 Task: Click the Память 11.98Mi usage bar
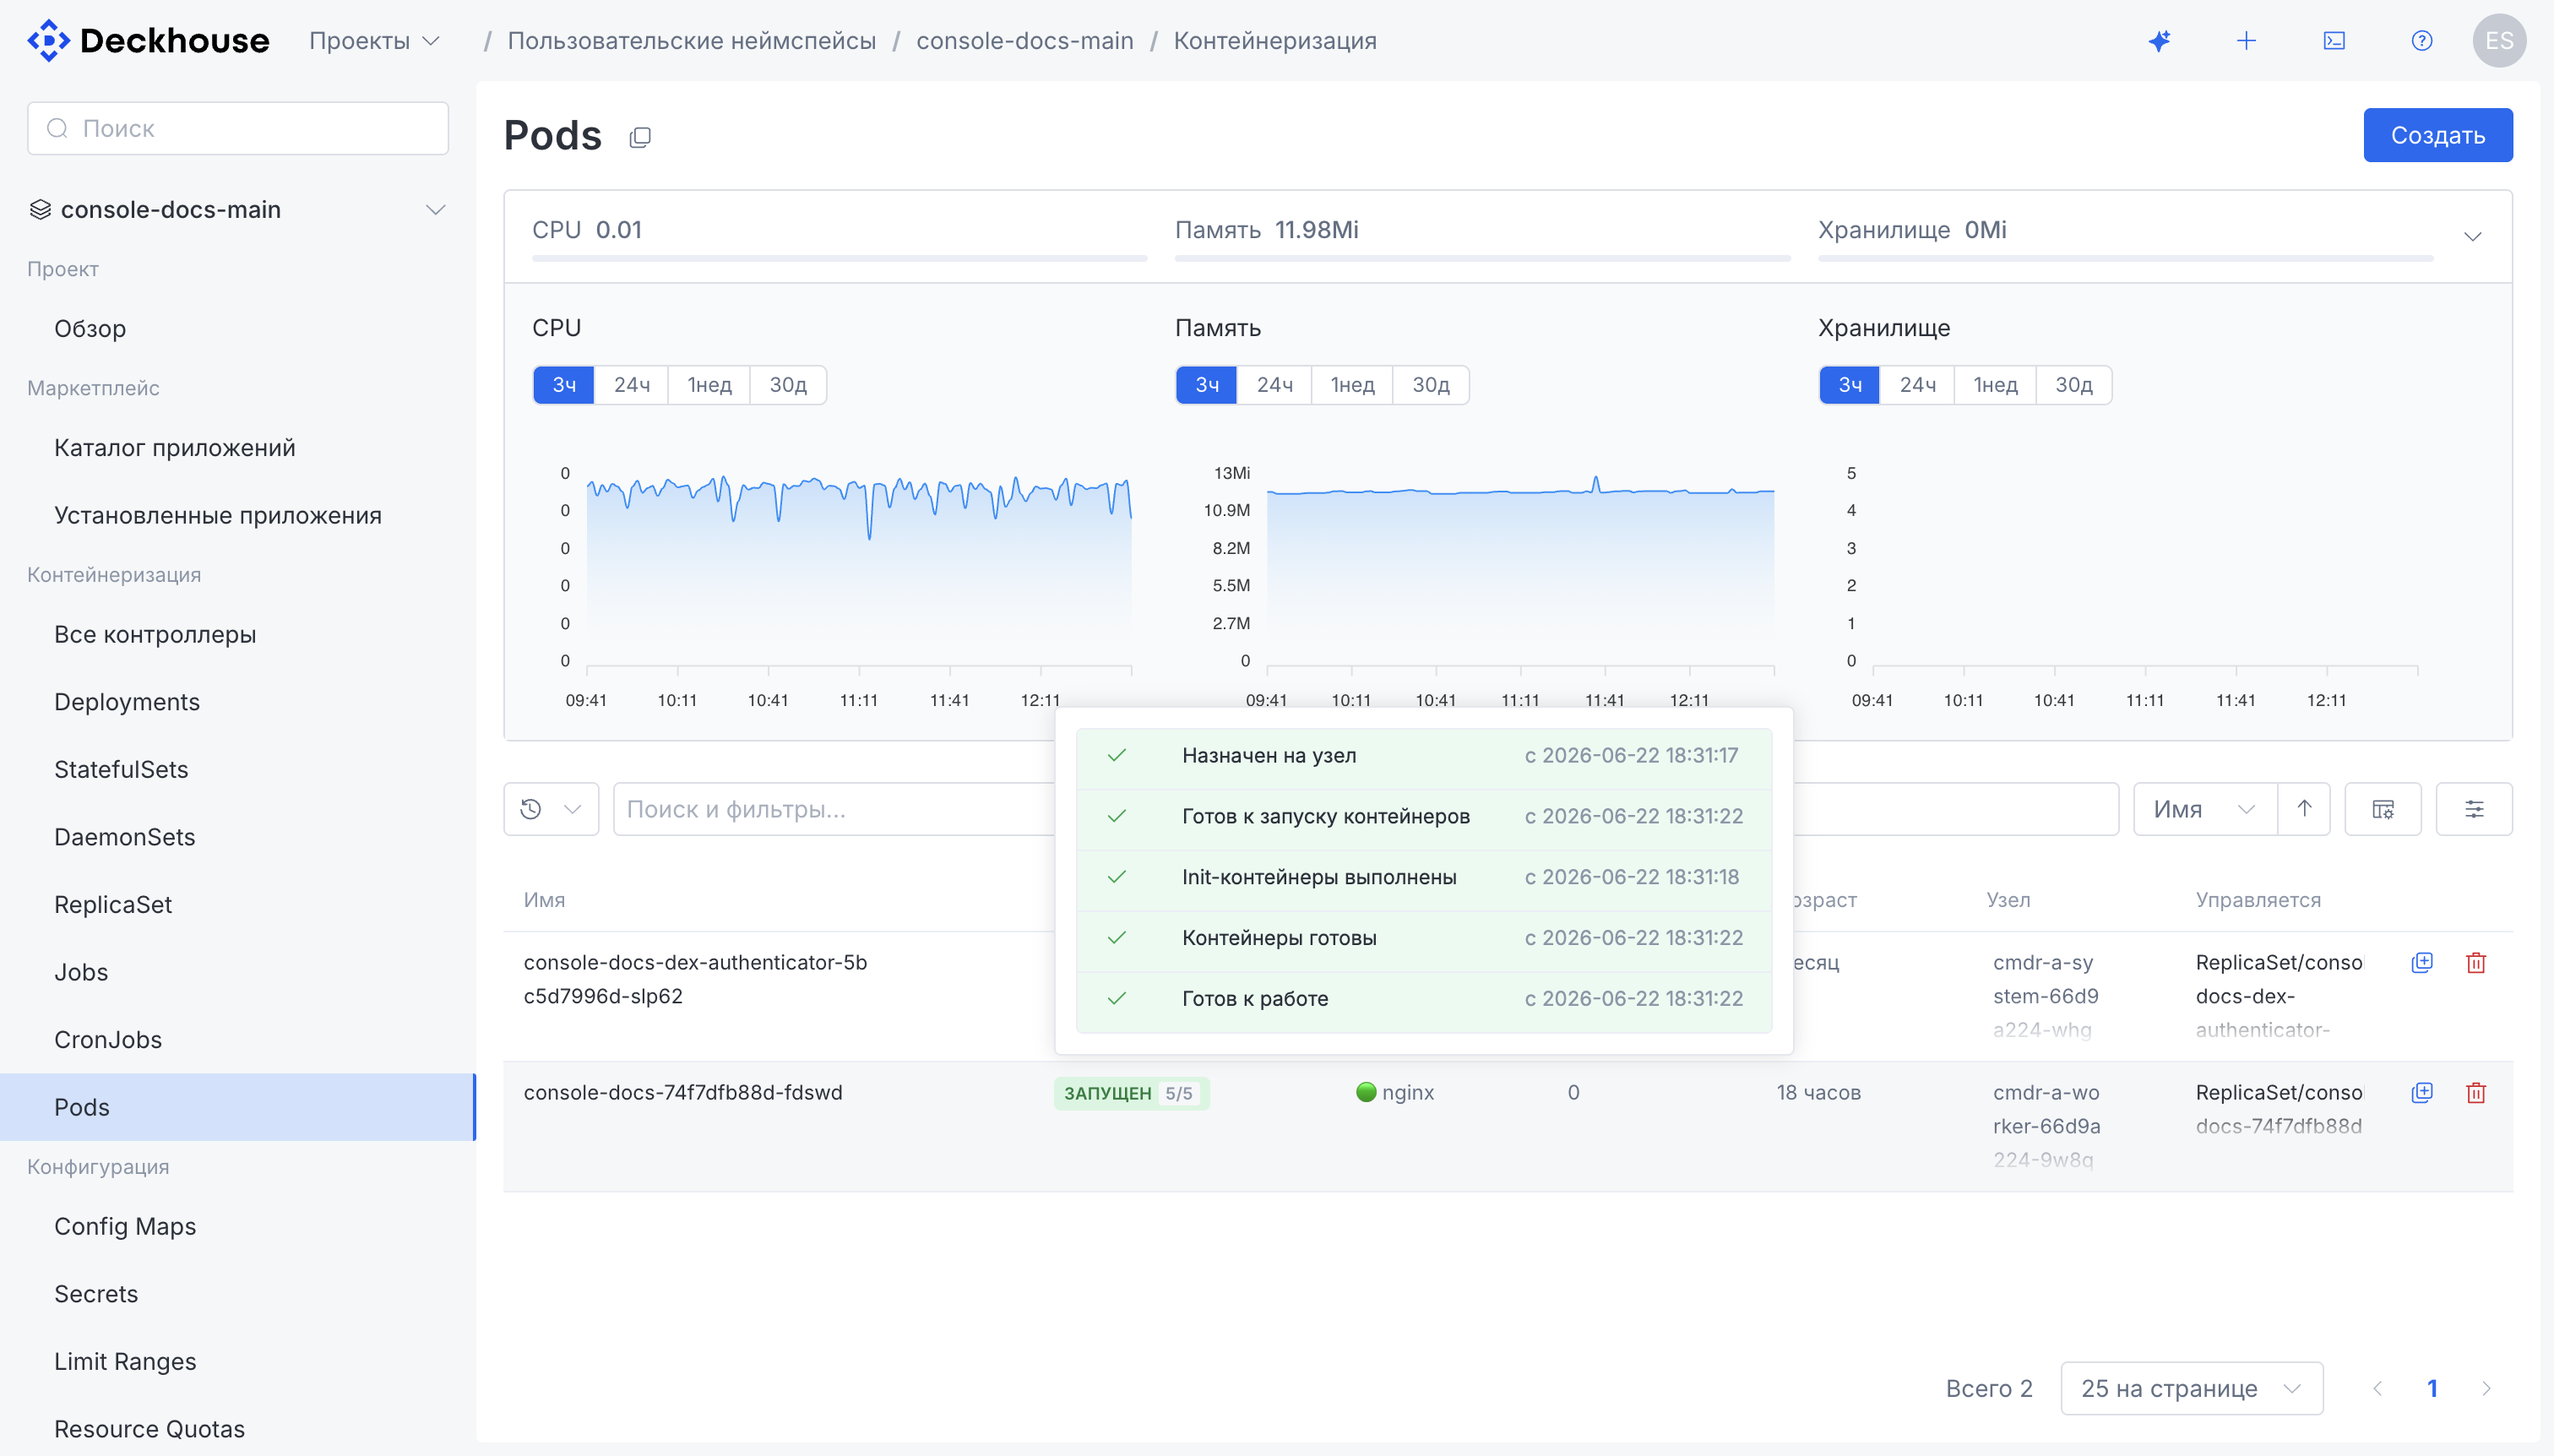click(x=1482, y=258)
